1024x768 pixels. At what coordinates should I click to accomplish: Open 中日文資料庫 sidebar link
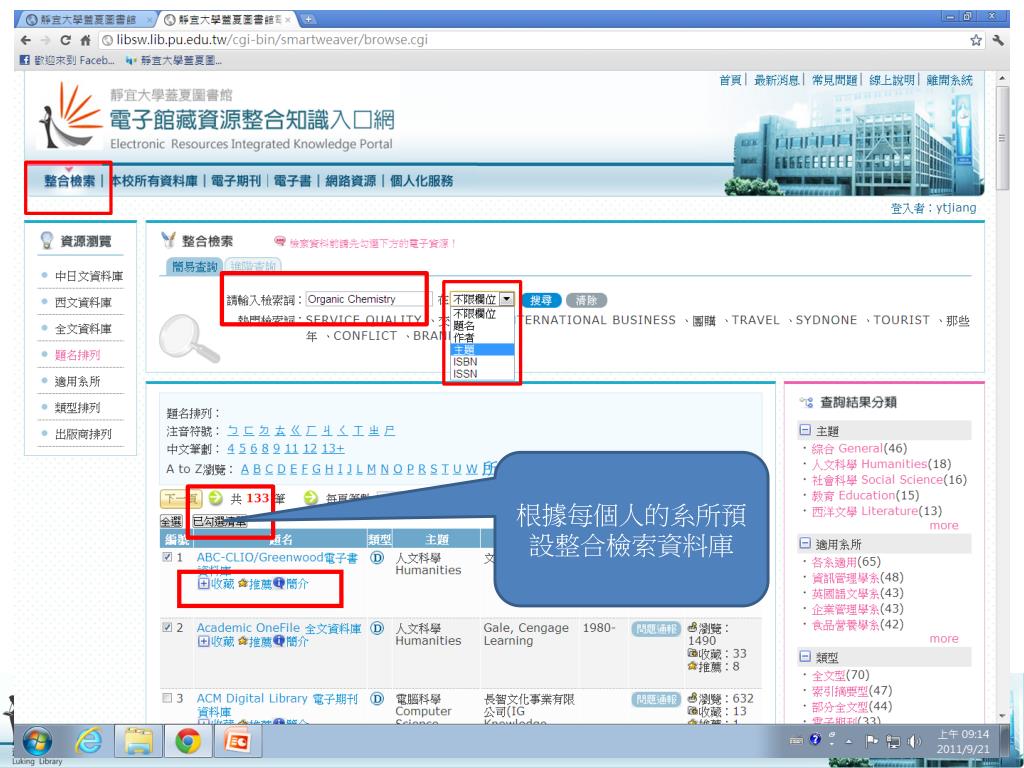(89, 276)
